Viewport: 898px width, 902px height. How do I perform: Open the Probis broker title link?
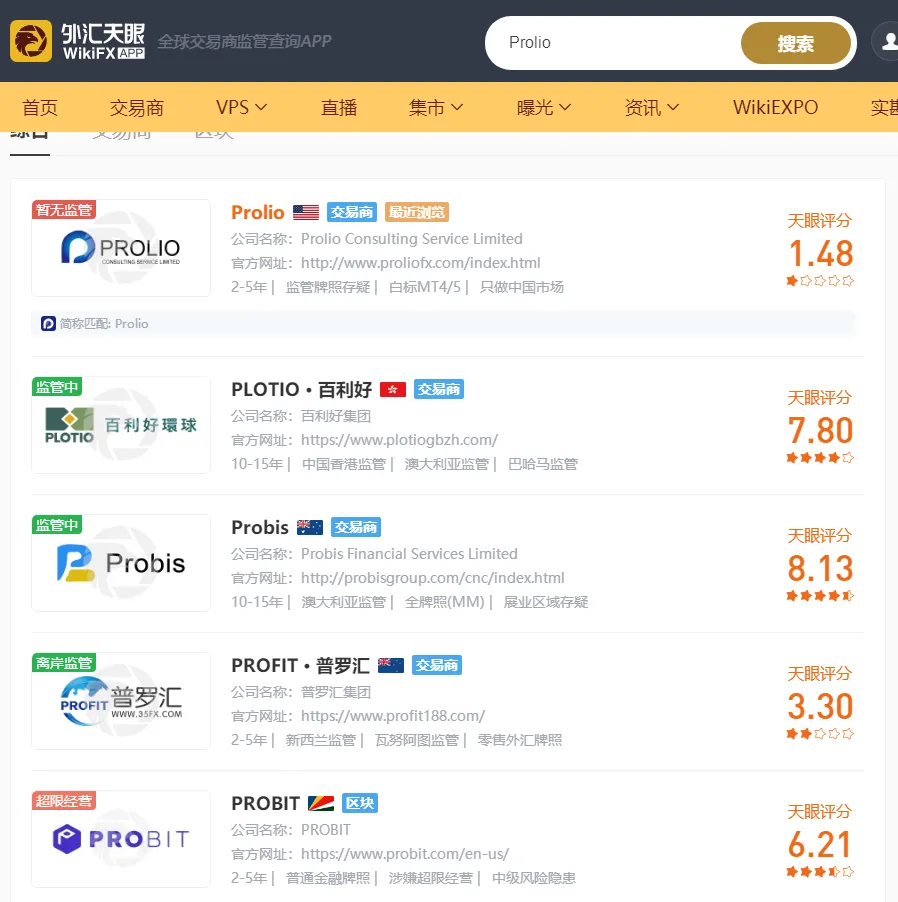pyautogui.click(x=260, y=527)
